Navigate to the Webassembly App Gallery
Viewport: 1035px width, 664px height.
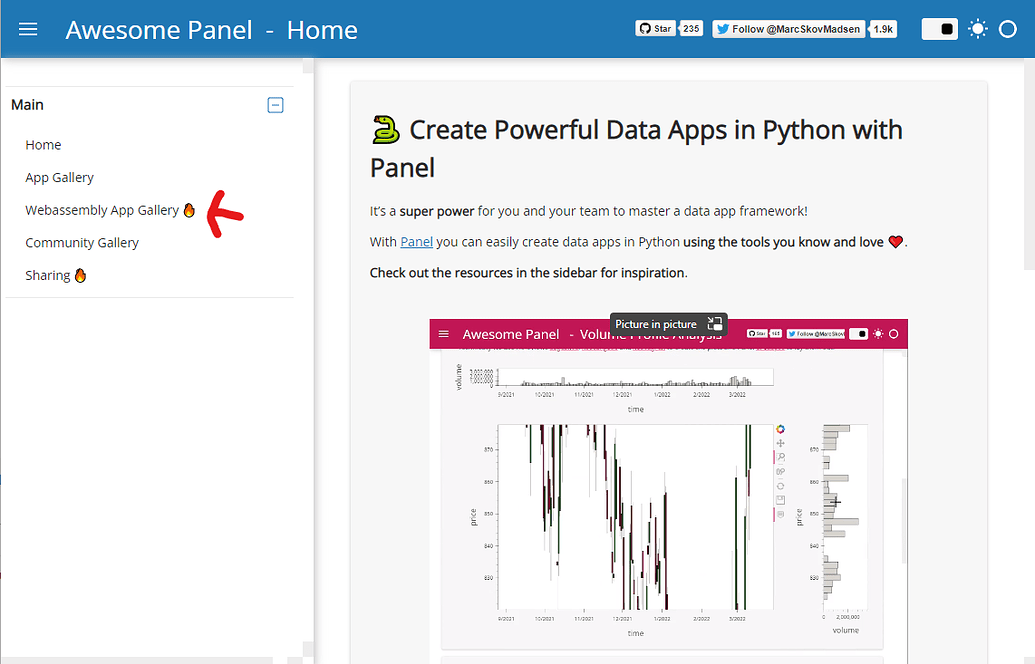(101, 210)
